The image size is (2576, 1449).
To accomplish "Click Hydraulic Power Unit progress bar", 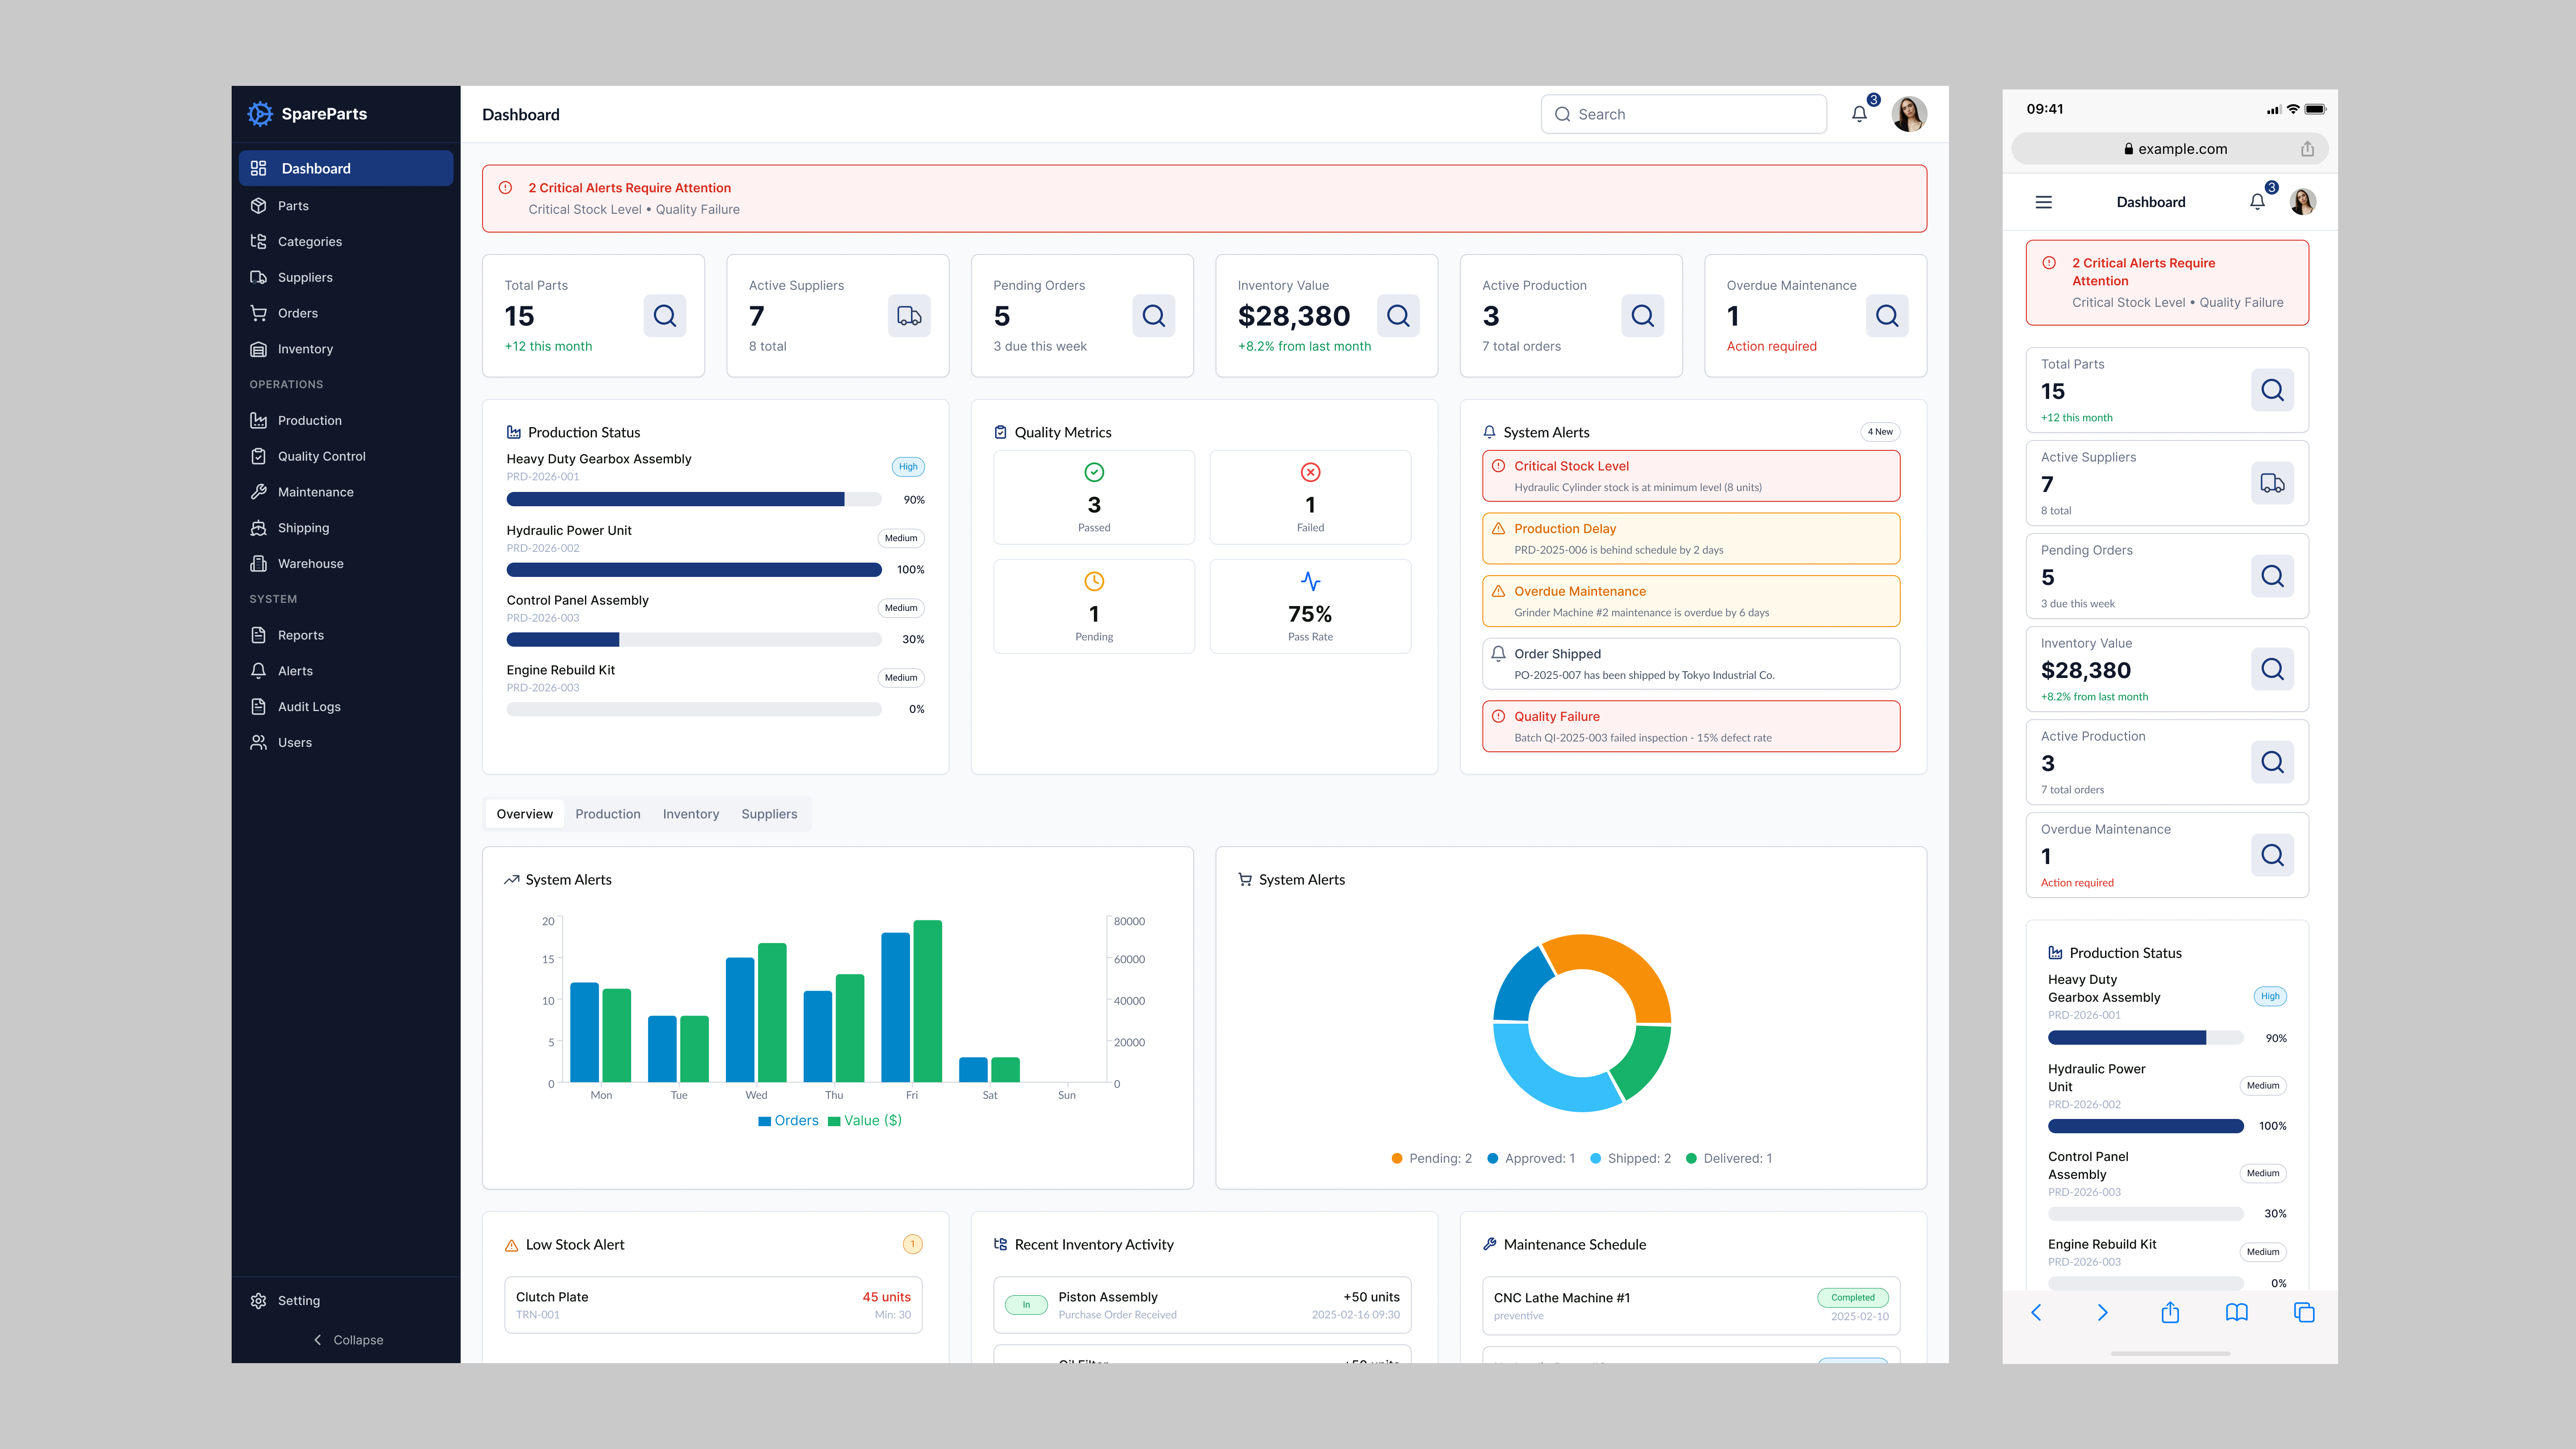I will (694, 570).
